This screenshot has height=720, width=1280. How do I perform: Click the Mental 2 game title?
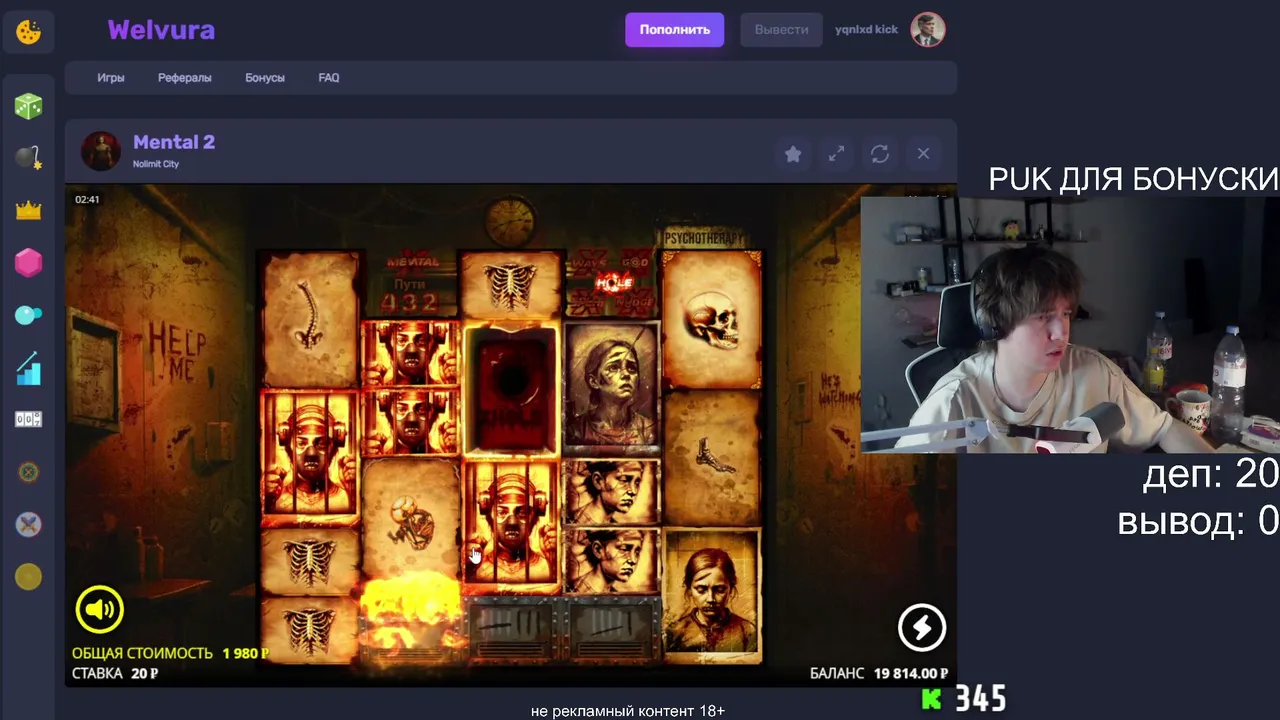point(174,142)
